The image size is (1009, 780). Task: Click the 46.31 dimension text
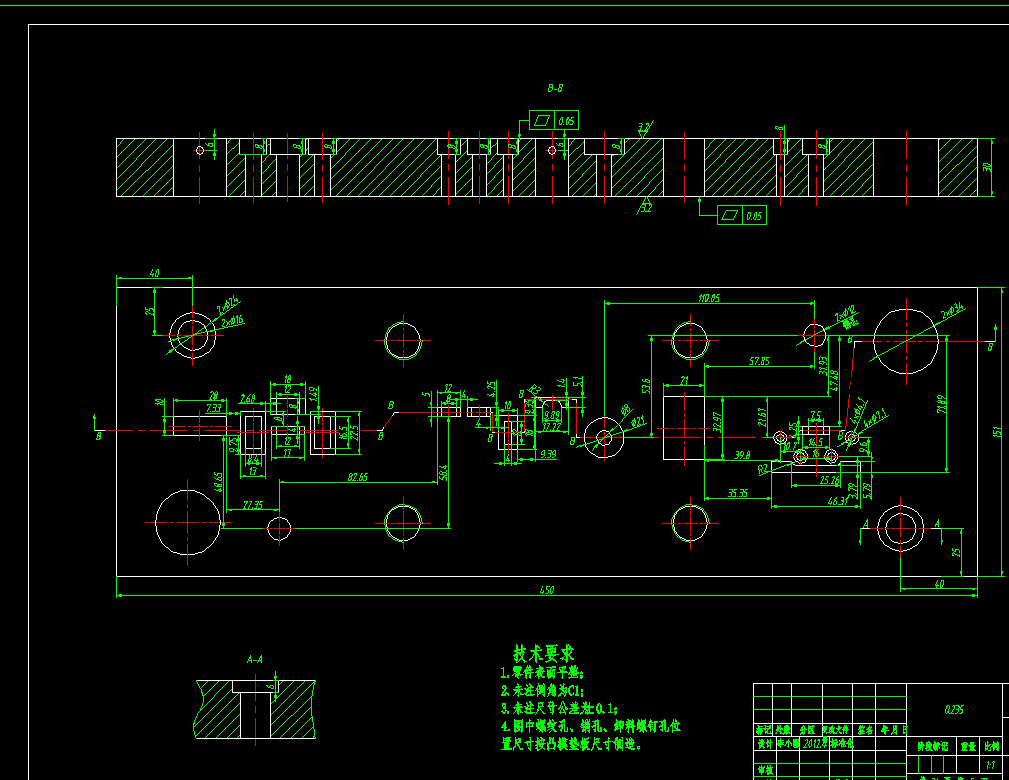coord(837,501)
